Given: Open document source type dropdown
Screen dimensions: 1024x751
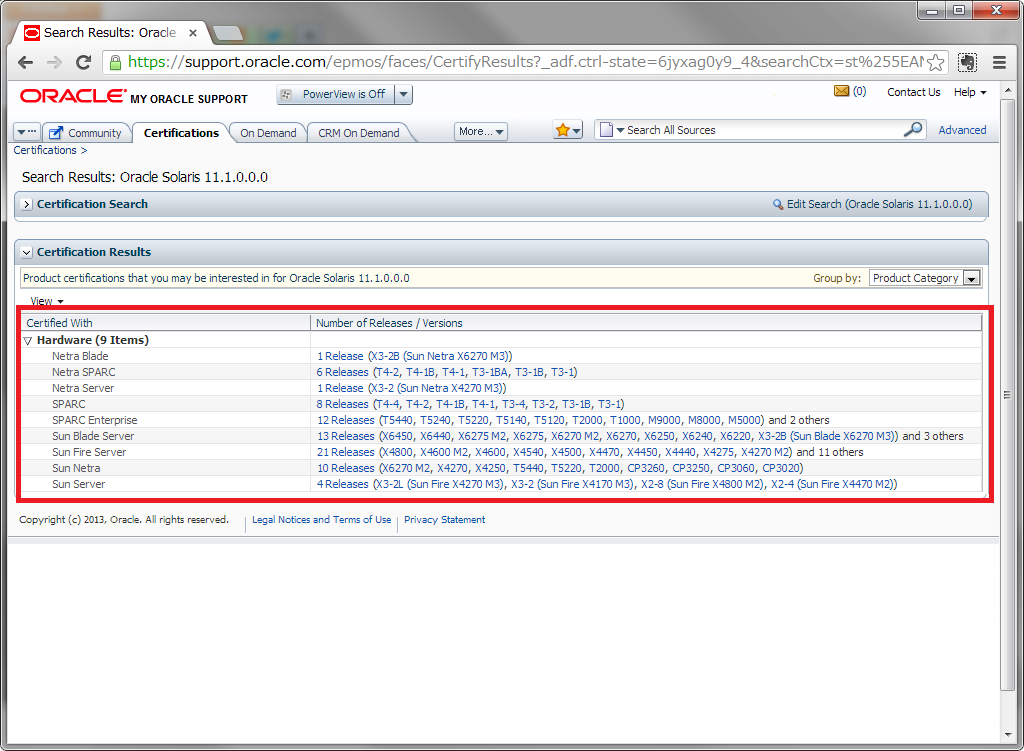Looking at the screenshot, I should 612,130.
